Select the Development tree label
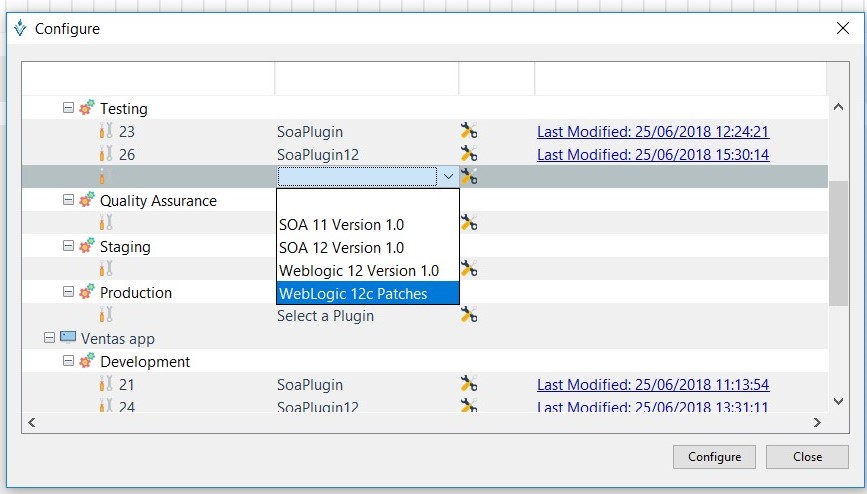 pyautogui.click(x=145, y=362)
